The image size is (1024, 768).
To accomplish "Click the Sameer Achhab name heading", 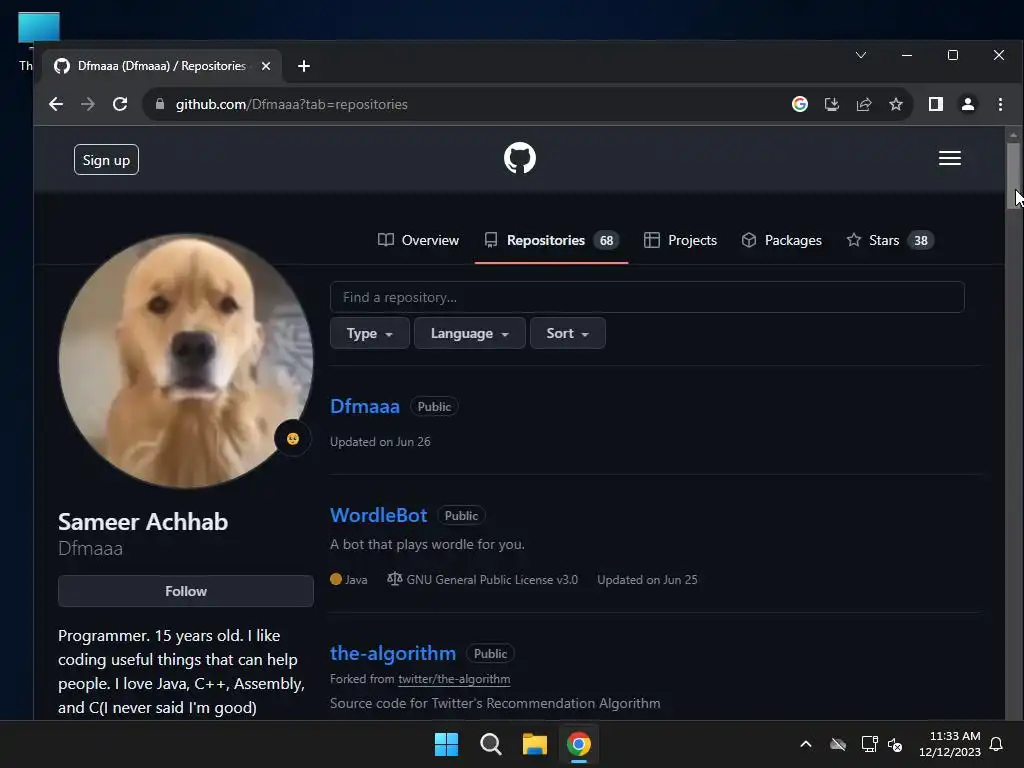I will click(143, 522).
